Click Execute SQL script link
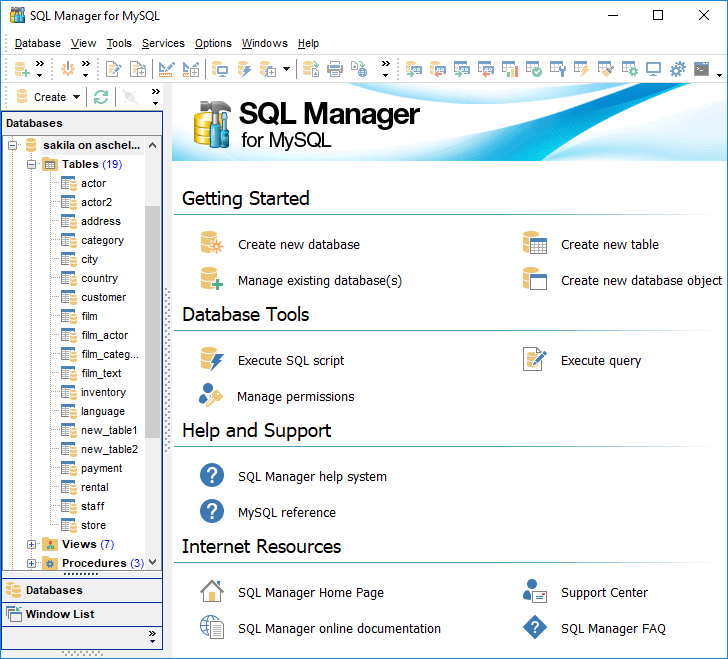 (291, 361)
